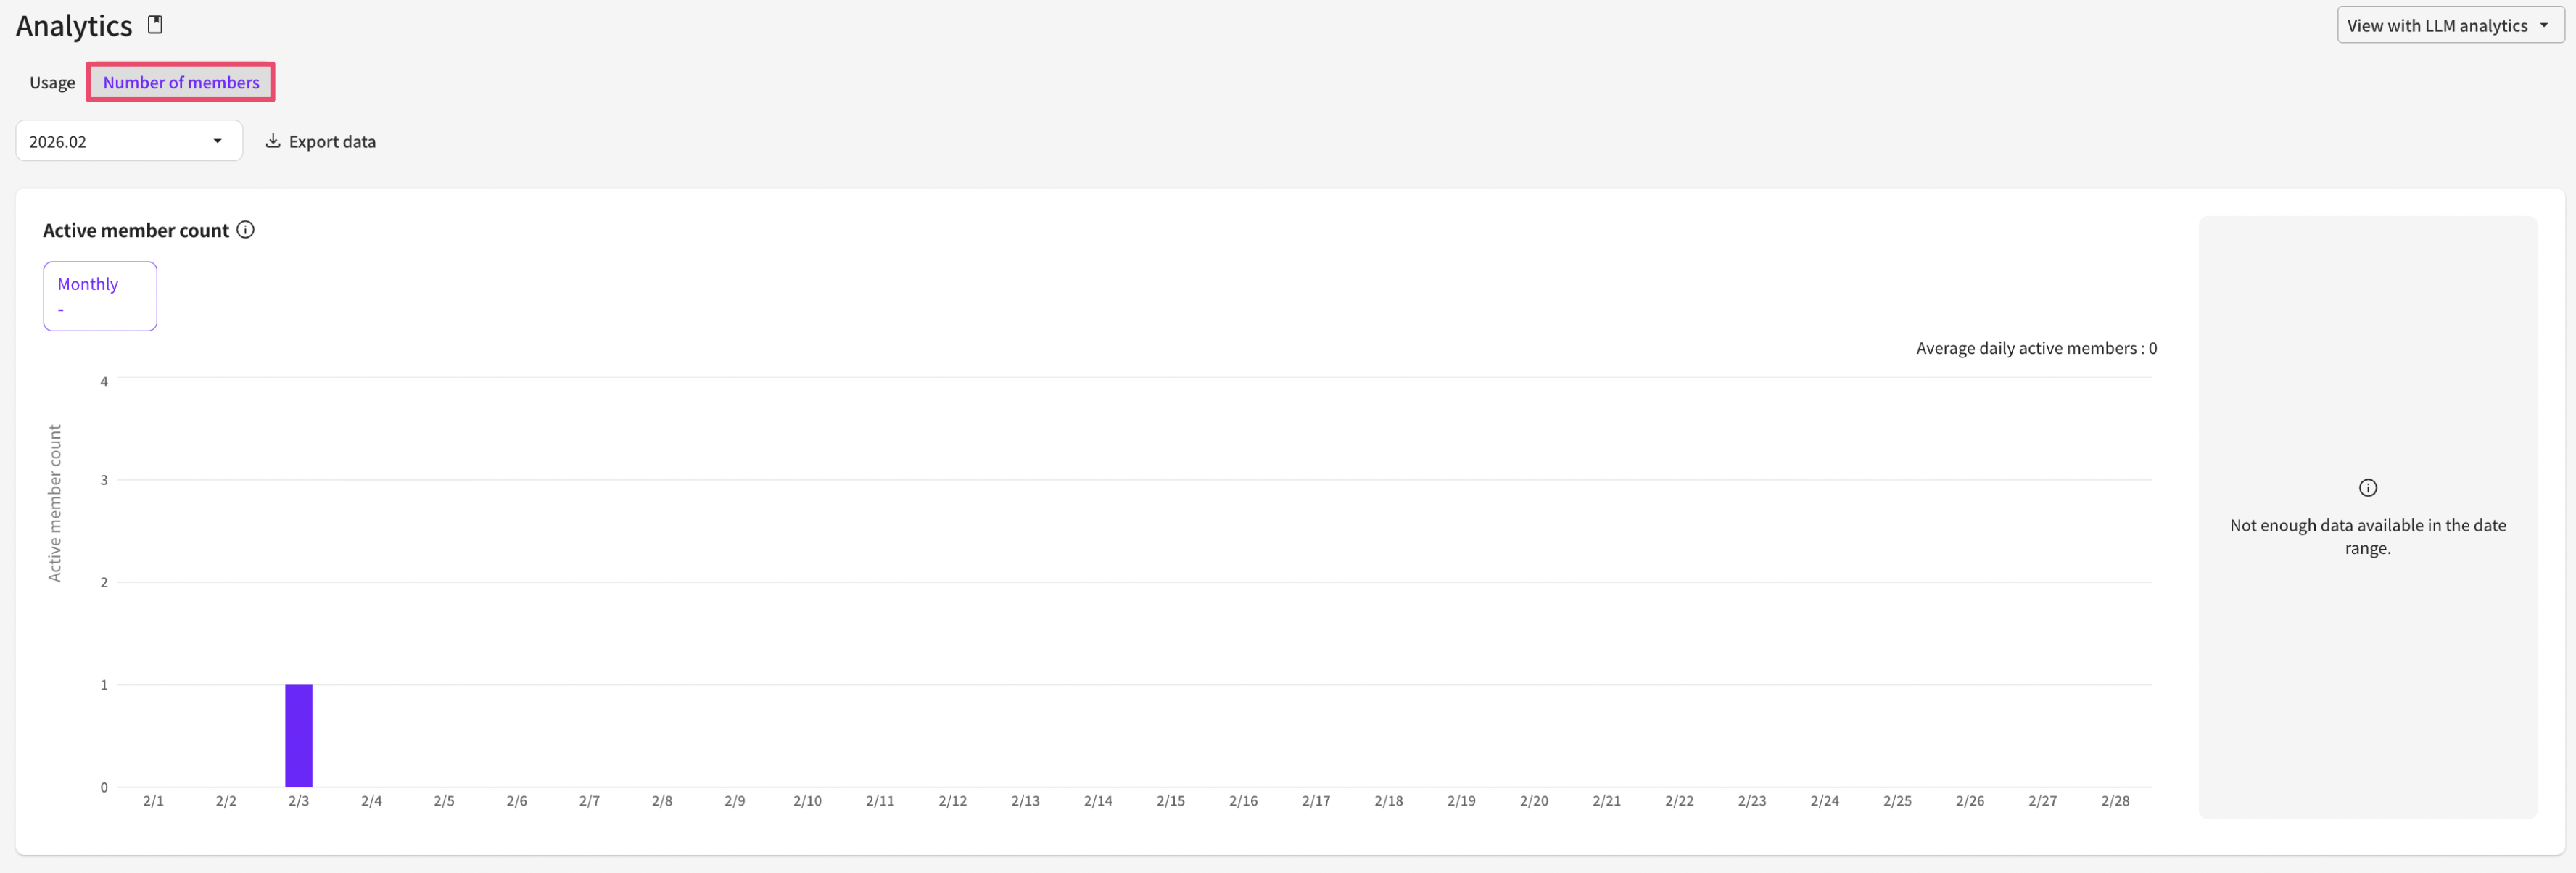Click the Average daily active members text
Viewport: 2576px width, 873px height.
[2035, 348]
